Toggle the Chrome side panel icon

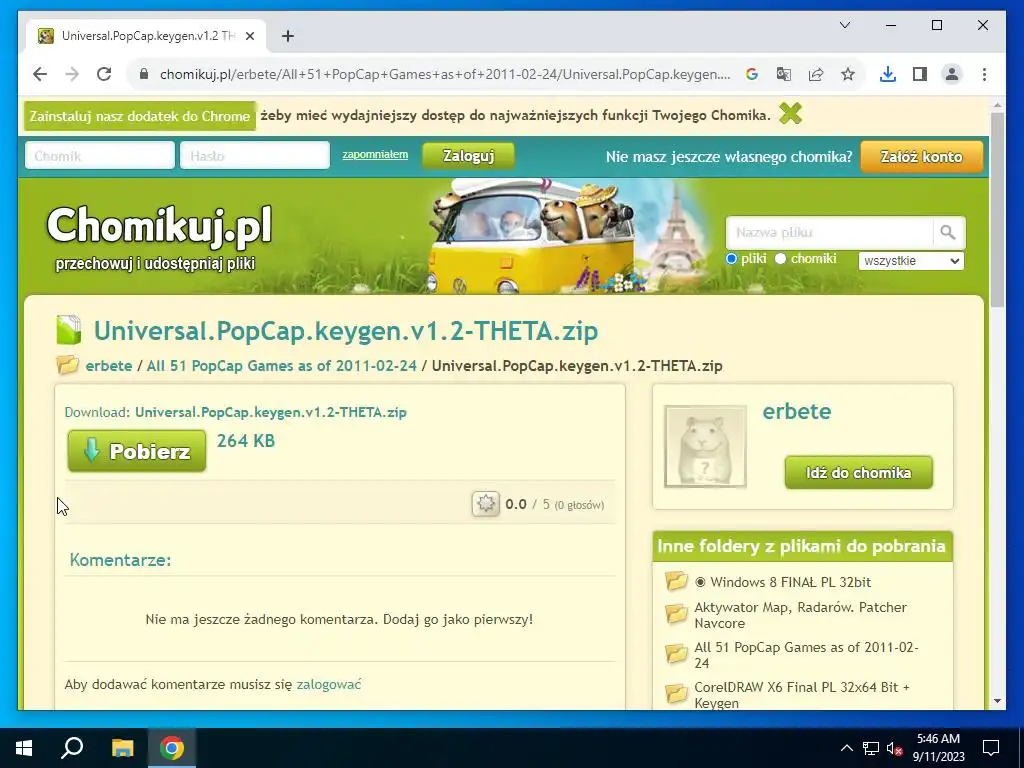(920, 74)
